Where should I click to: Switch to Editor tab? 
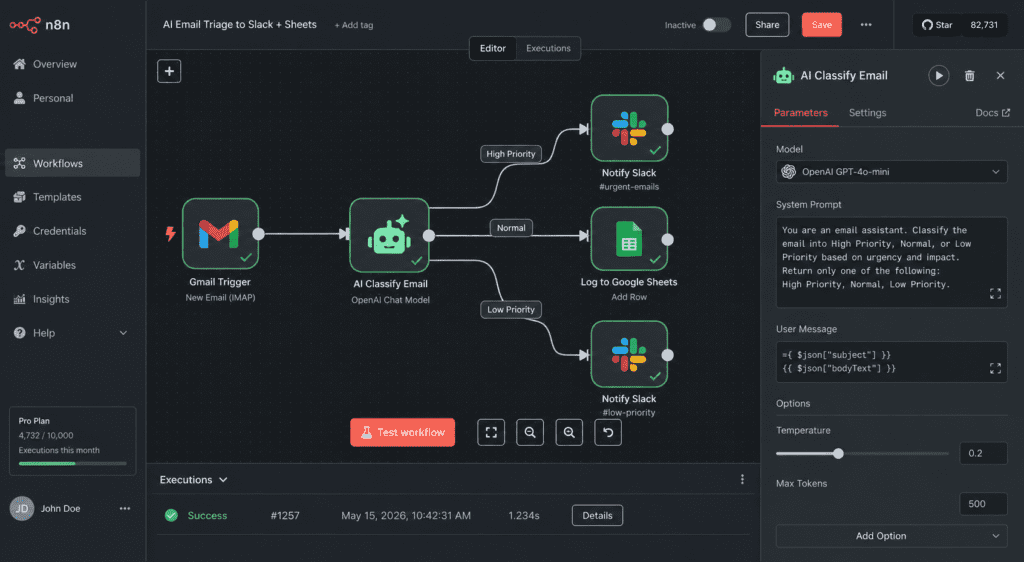[x=492, y=48]
